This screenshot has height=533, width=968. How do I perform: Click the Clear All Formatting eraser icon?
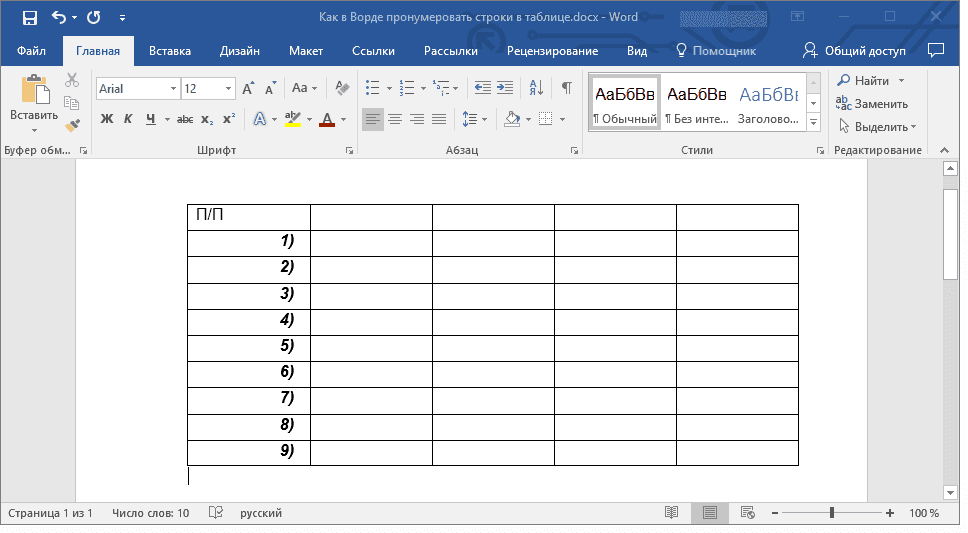[342, 88]
